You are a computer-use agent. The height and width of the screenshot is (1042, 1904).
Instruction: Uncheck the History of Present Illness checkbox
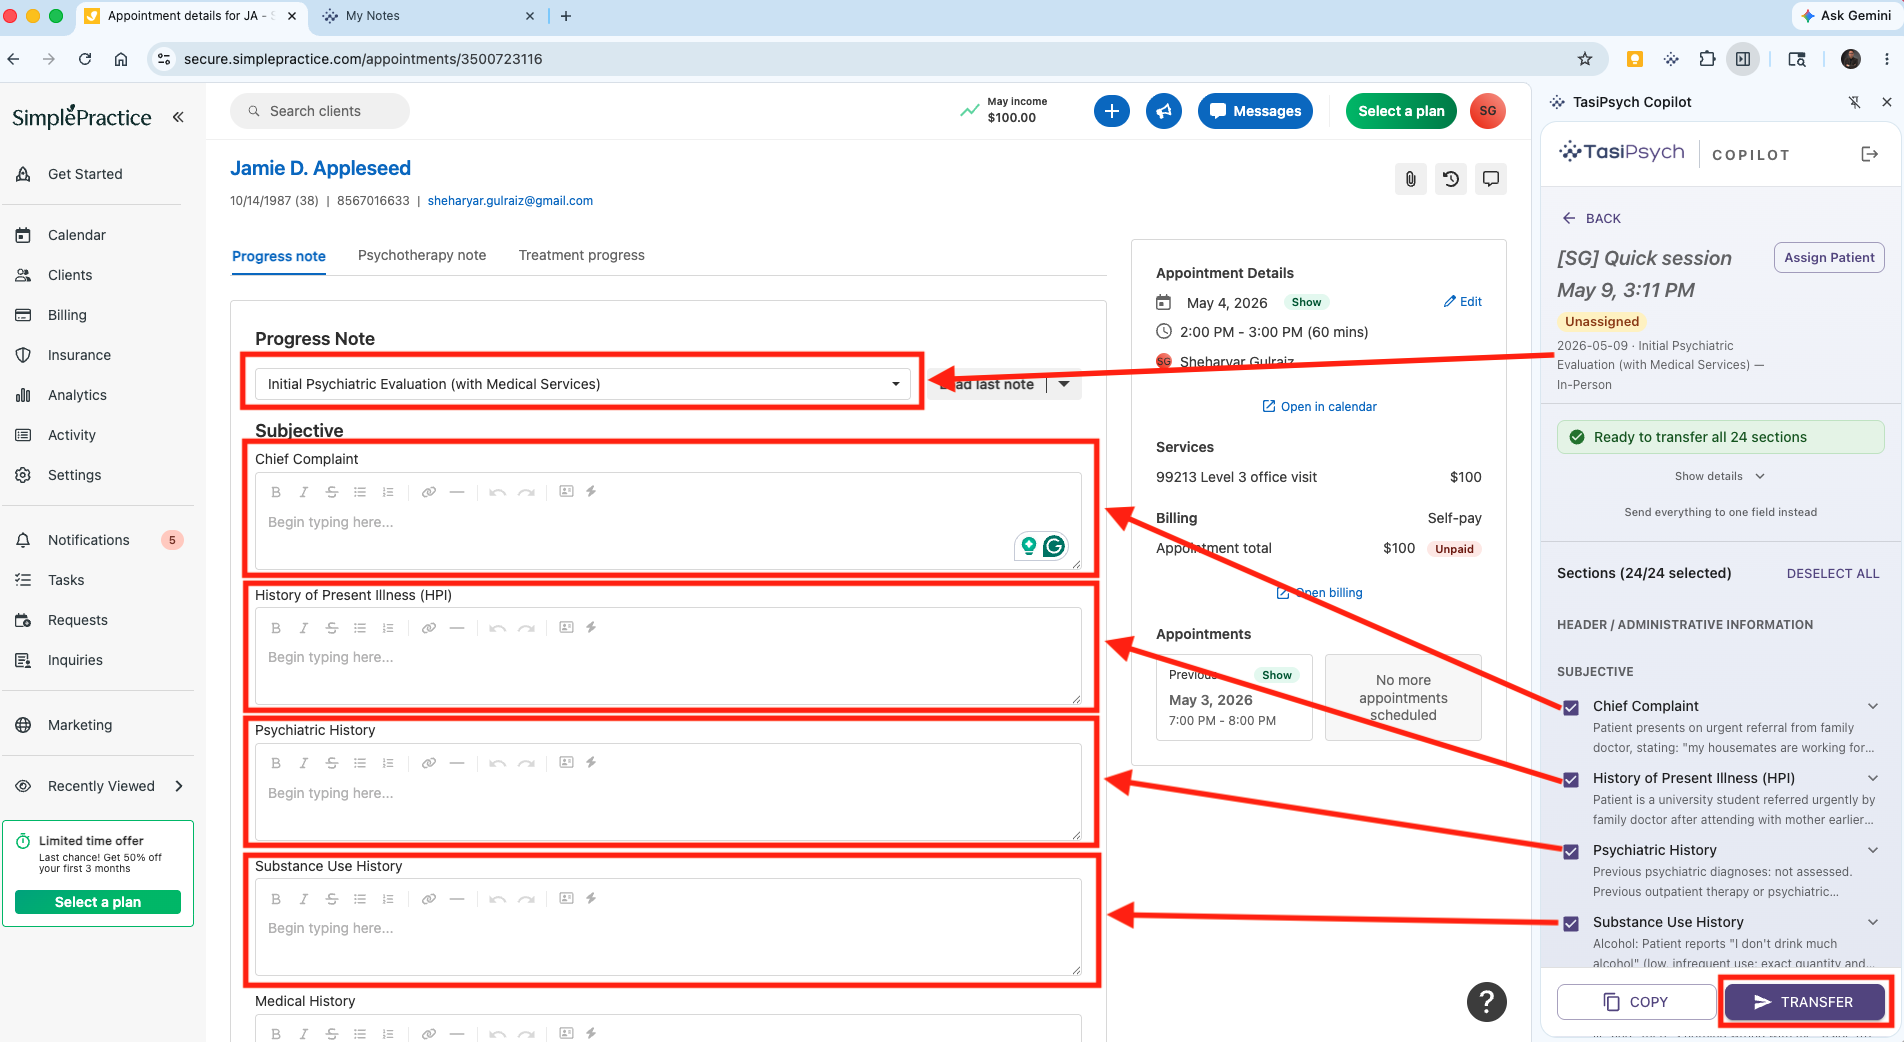click(x=1571, y=779)
